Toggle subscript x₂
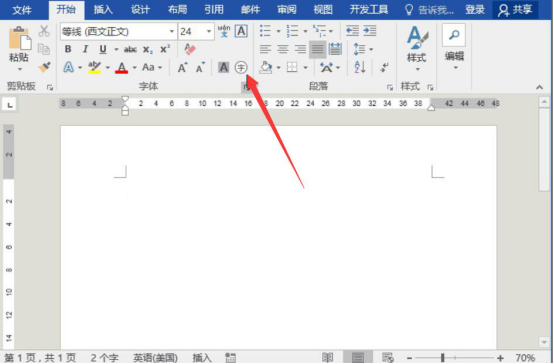The image size is (554, 364). click(148, 49)
